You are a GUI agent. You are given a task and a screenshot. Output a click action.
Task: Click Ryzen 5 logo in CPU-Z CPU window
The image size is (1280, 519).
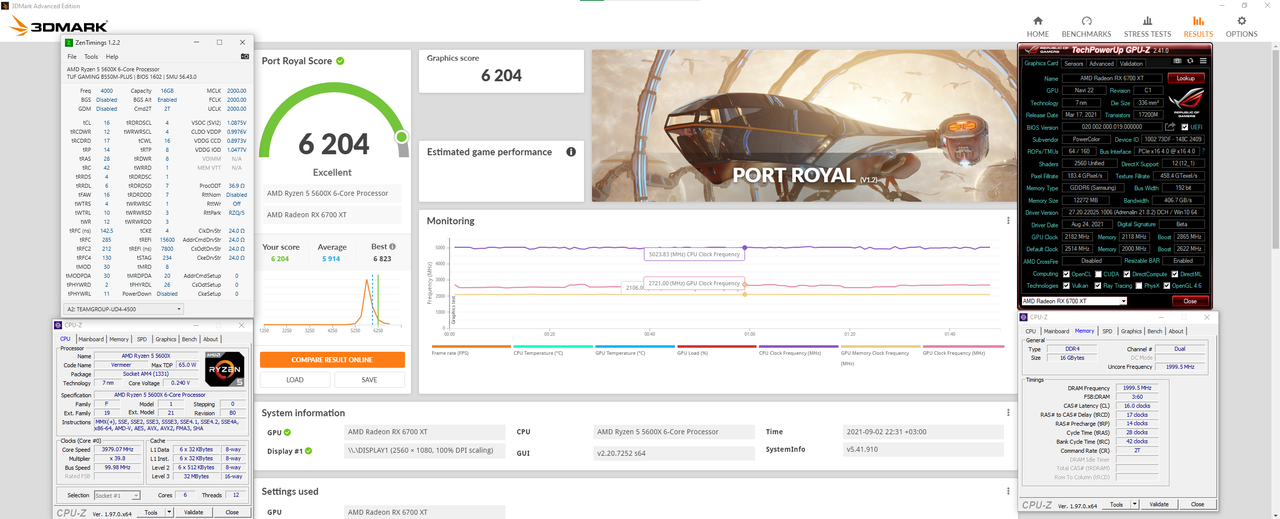(224, 369)
